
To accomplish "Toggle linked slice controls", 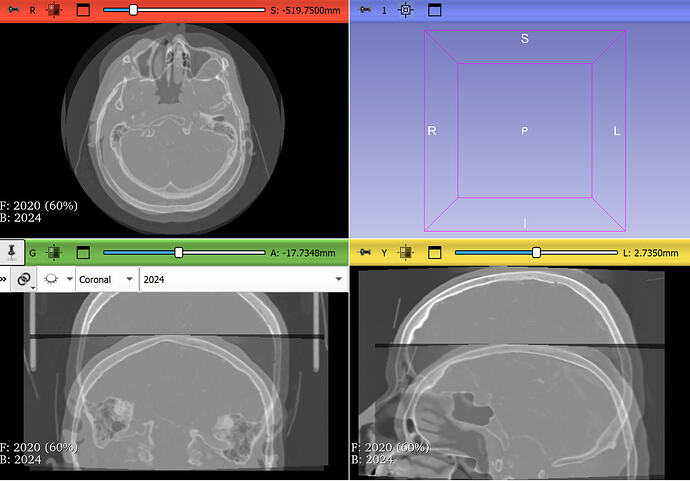I will pyautogui.click(x=24, y=279).
